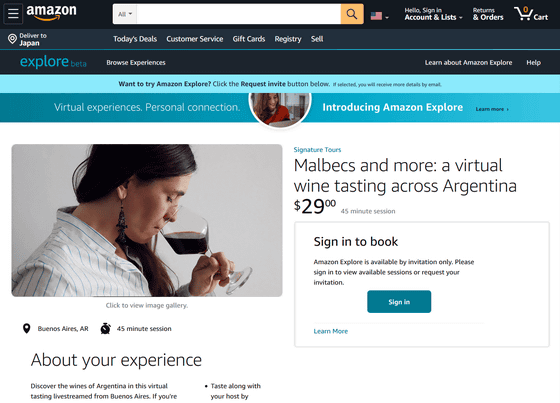Click the Amazon logo
Image resolution: width=560 pixels, height=403 pixels.
[51, 13]
